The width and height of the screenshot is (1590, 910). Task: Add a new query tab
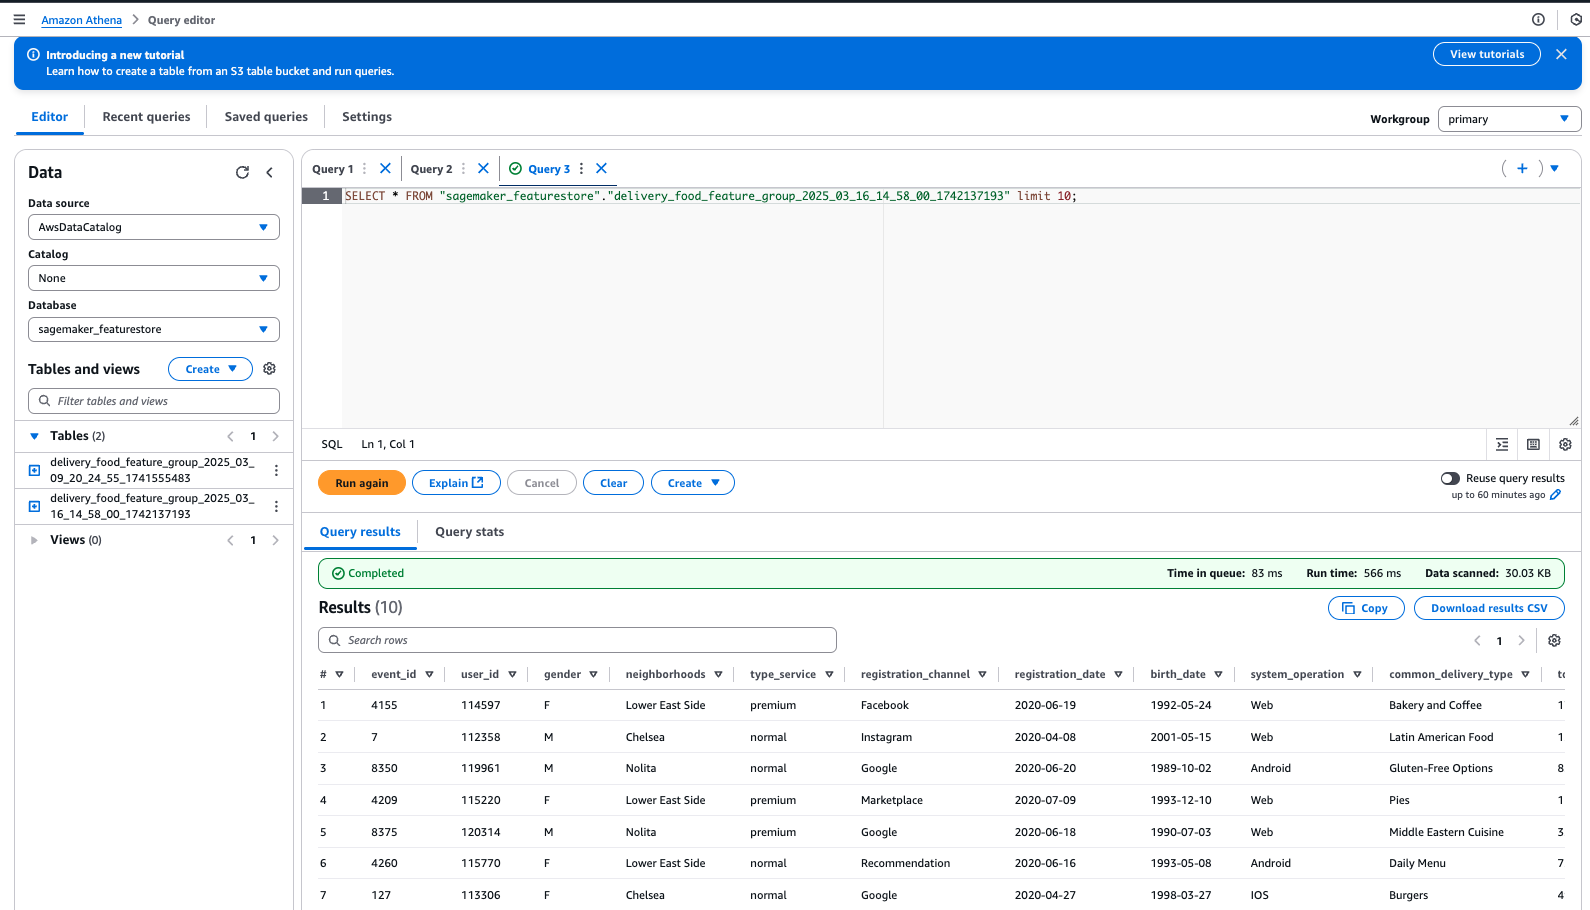(x=1522, y=168)
